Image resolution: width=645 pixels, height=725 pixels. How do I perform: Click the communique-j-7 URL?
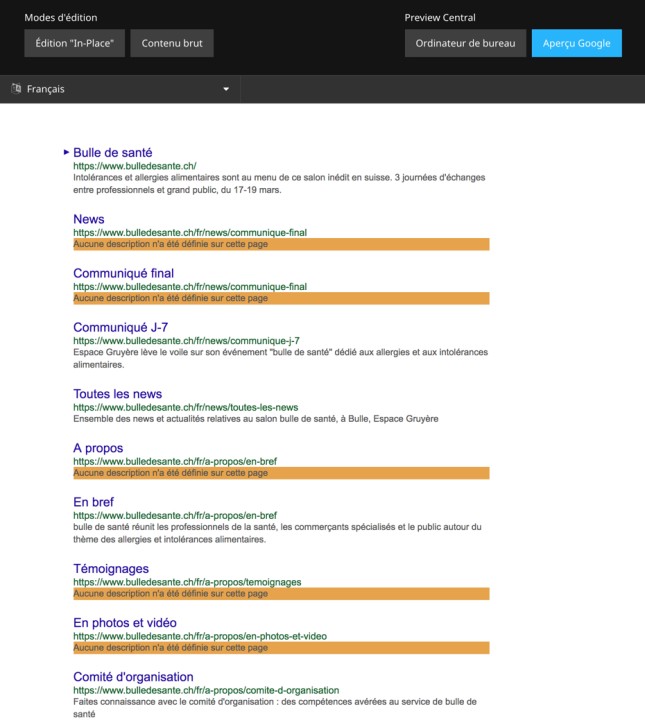pyautogui.click(x=186, y=341)
